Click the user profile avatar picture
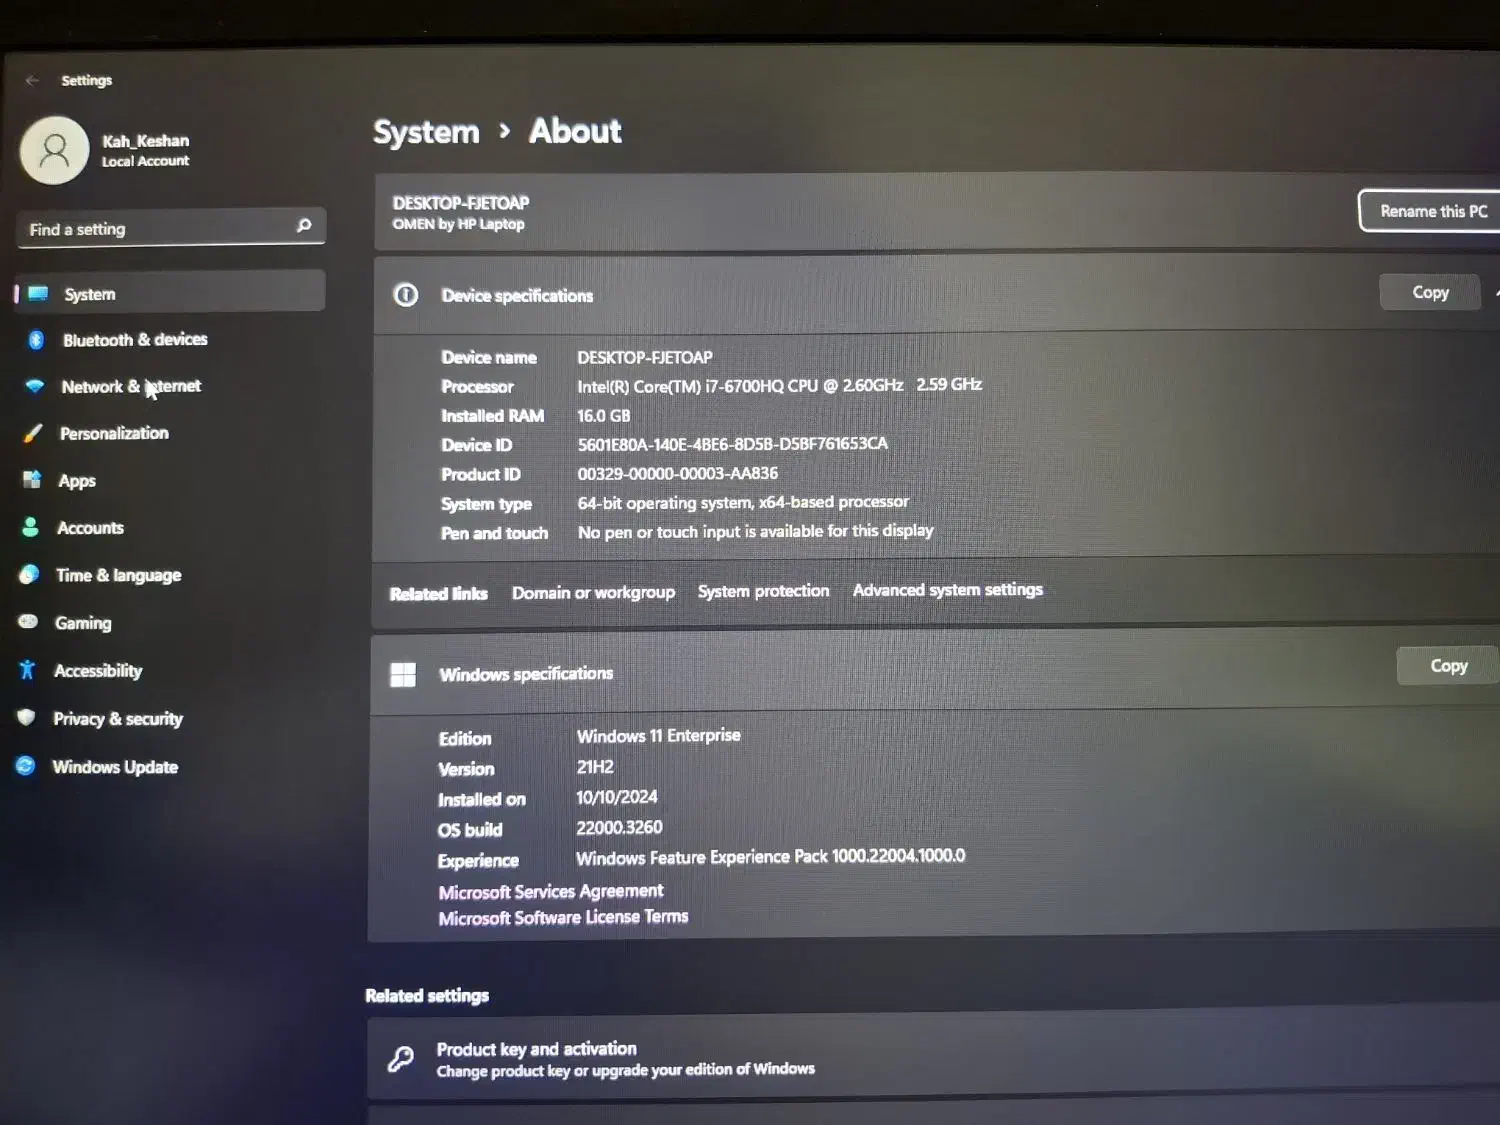 [x=55, y=151]
